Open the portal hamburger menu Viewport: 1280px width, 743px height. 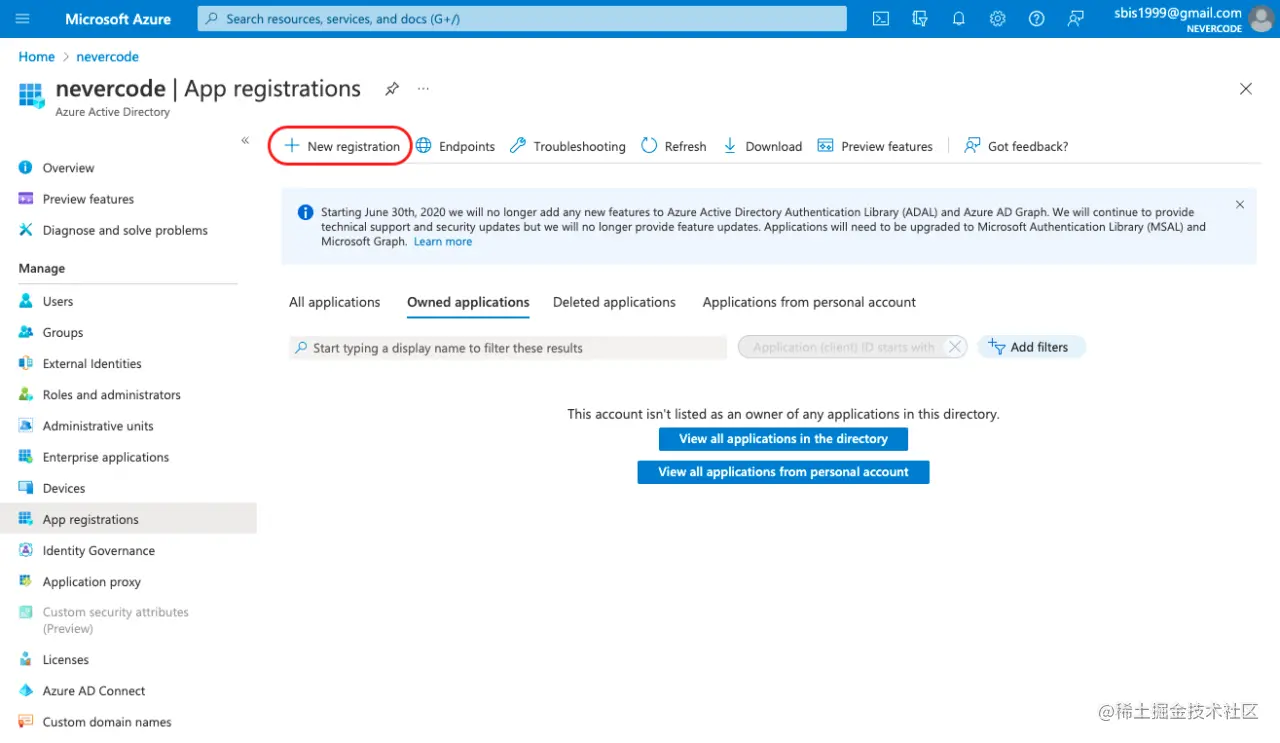[x=23, y=18]
